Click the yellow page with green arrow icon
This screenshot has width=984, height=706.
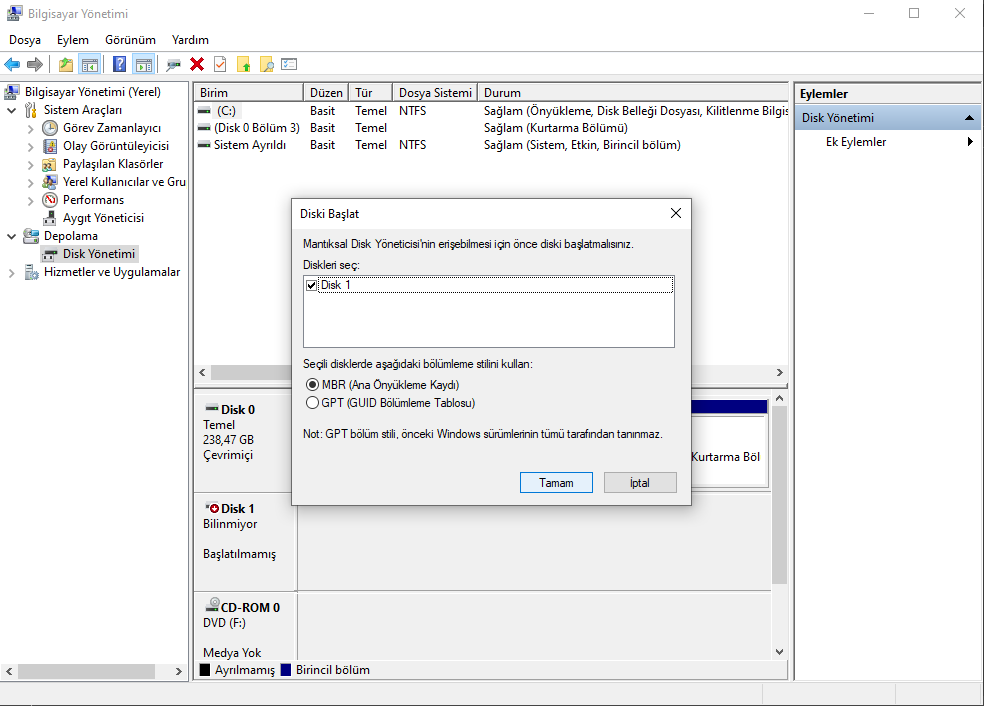[x=243, y=64]
